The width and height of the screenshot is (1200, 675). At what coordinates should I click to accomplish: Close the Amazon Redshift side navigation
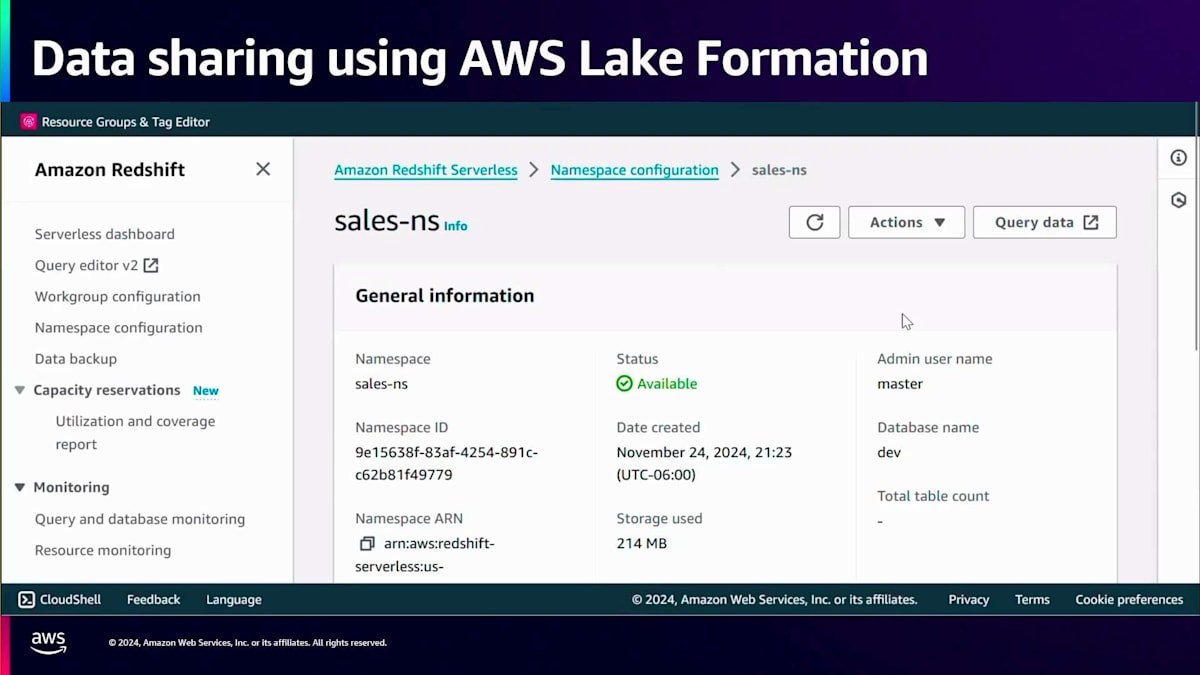pos(263,169)
